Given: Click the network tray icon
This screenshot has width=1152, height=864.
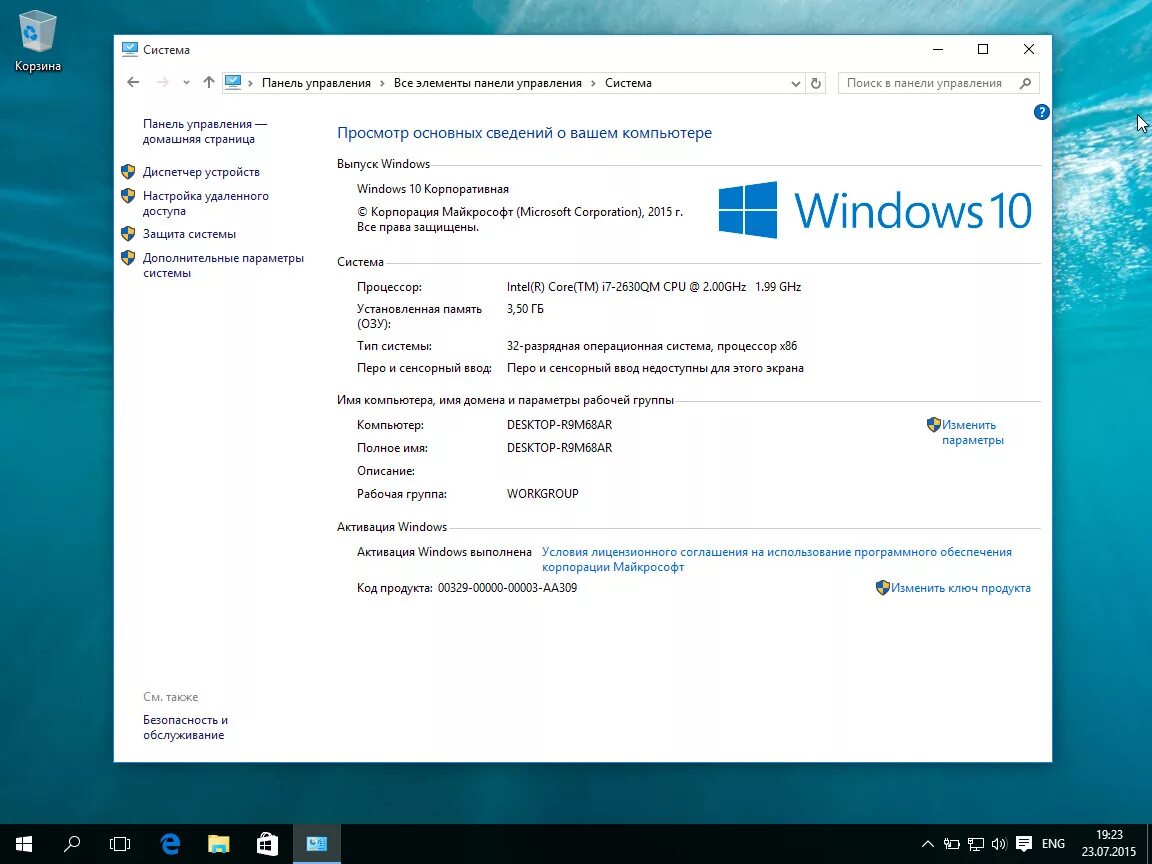Looking at the screenshot, I should click(x=976, y=844).
